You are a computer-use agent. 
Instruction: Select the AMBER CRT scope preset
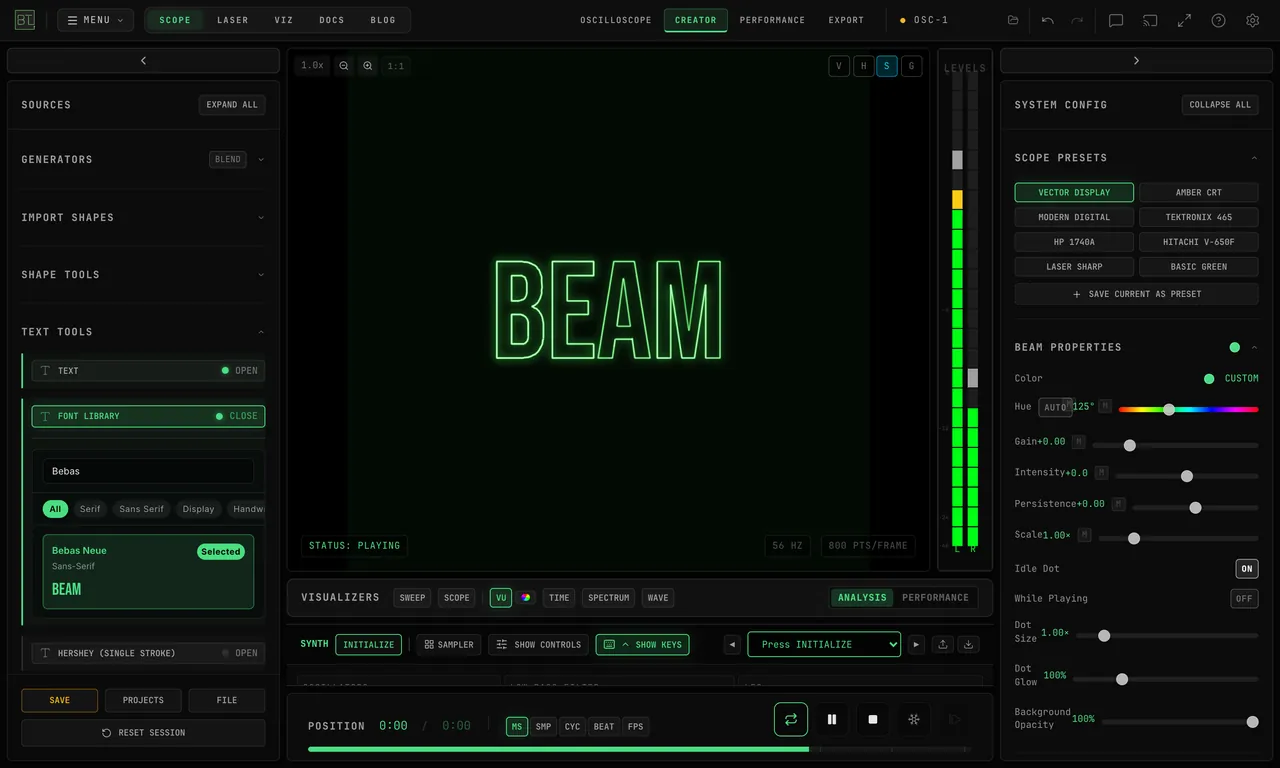[x=1198, y=192]
